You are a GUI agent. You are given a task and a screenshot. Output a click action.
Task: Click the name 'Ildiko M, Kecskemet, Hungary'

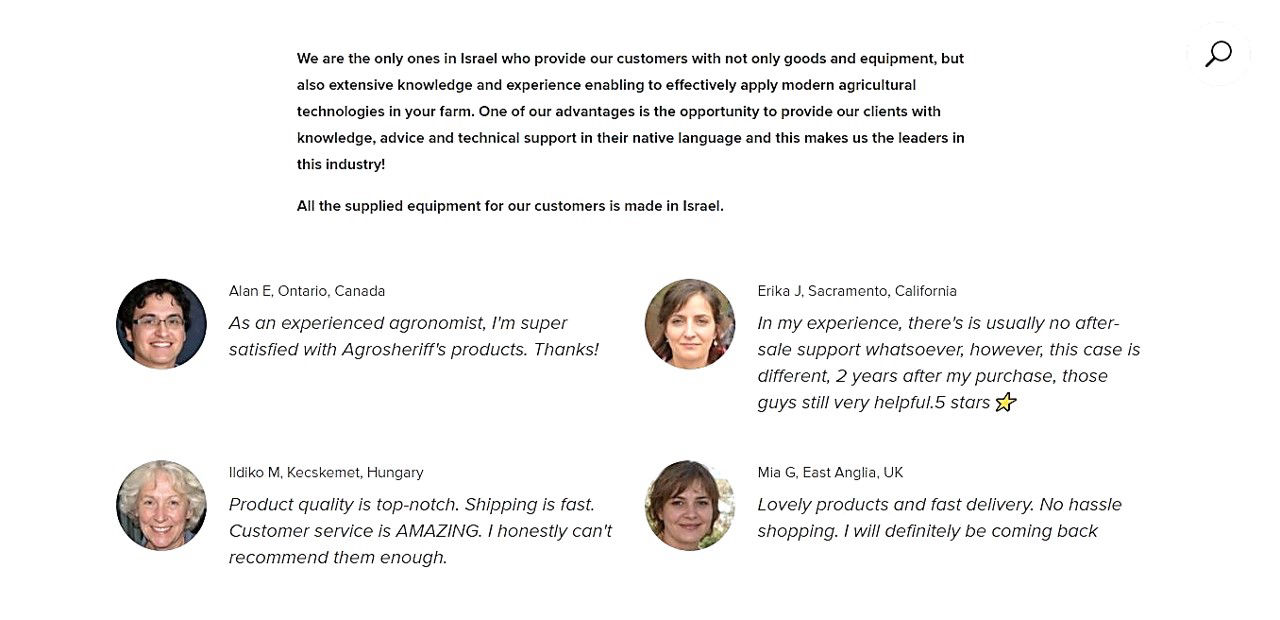point(326,472)
